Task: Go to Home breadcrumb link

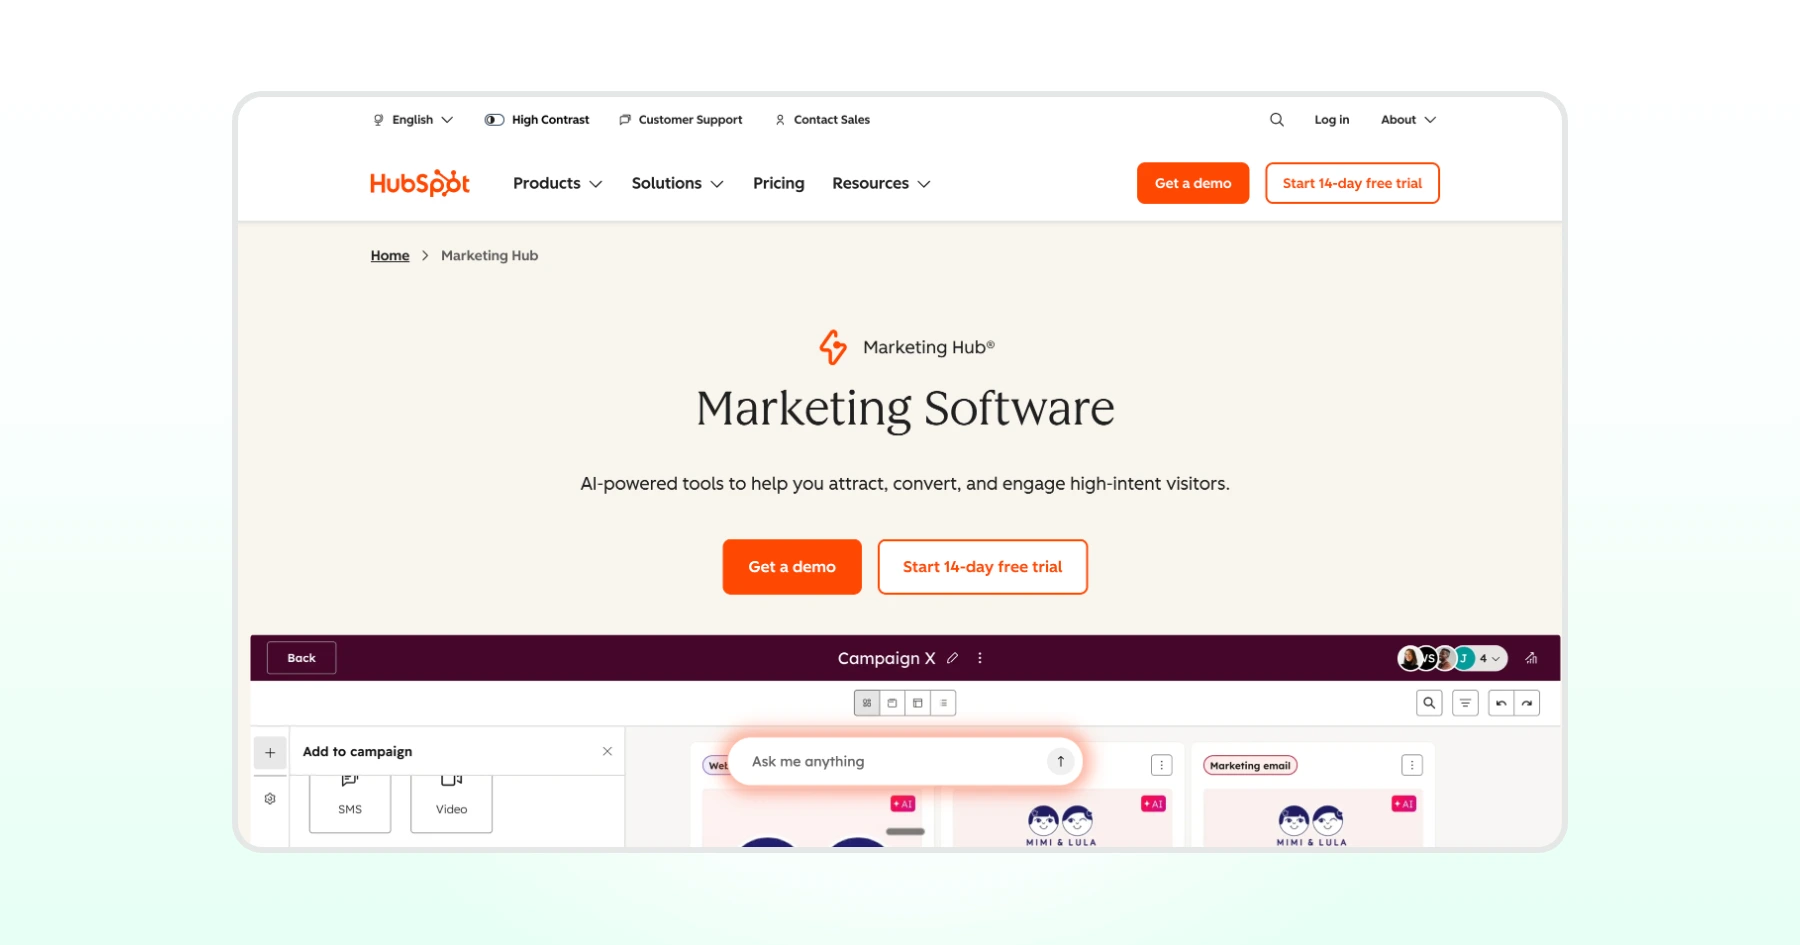Action: click(x=390, y=256)
